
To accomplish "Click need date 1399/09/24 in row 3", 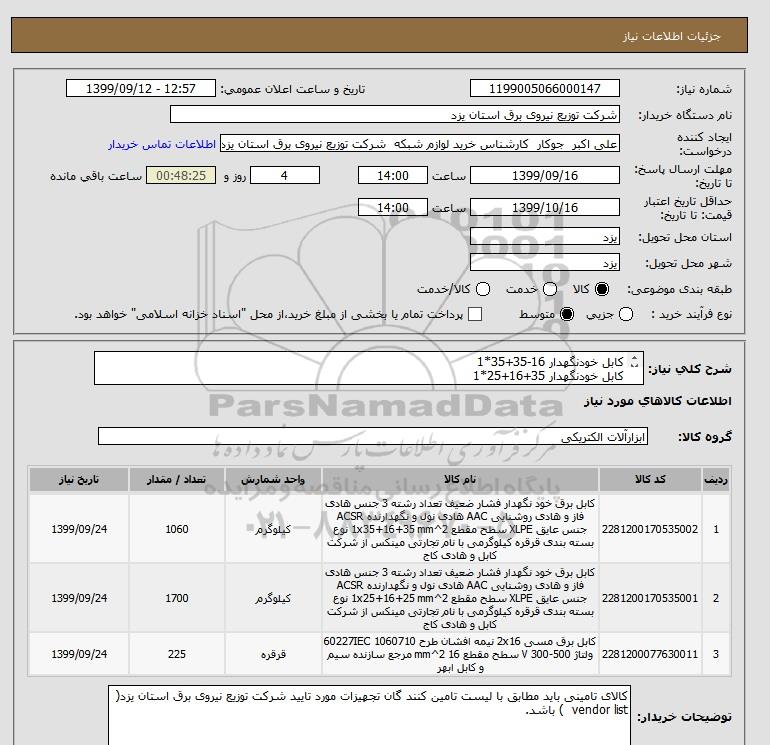I will [79, 654].
